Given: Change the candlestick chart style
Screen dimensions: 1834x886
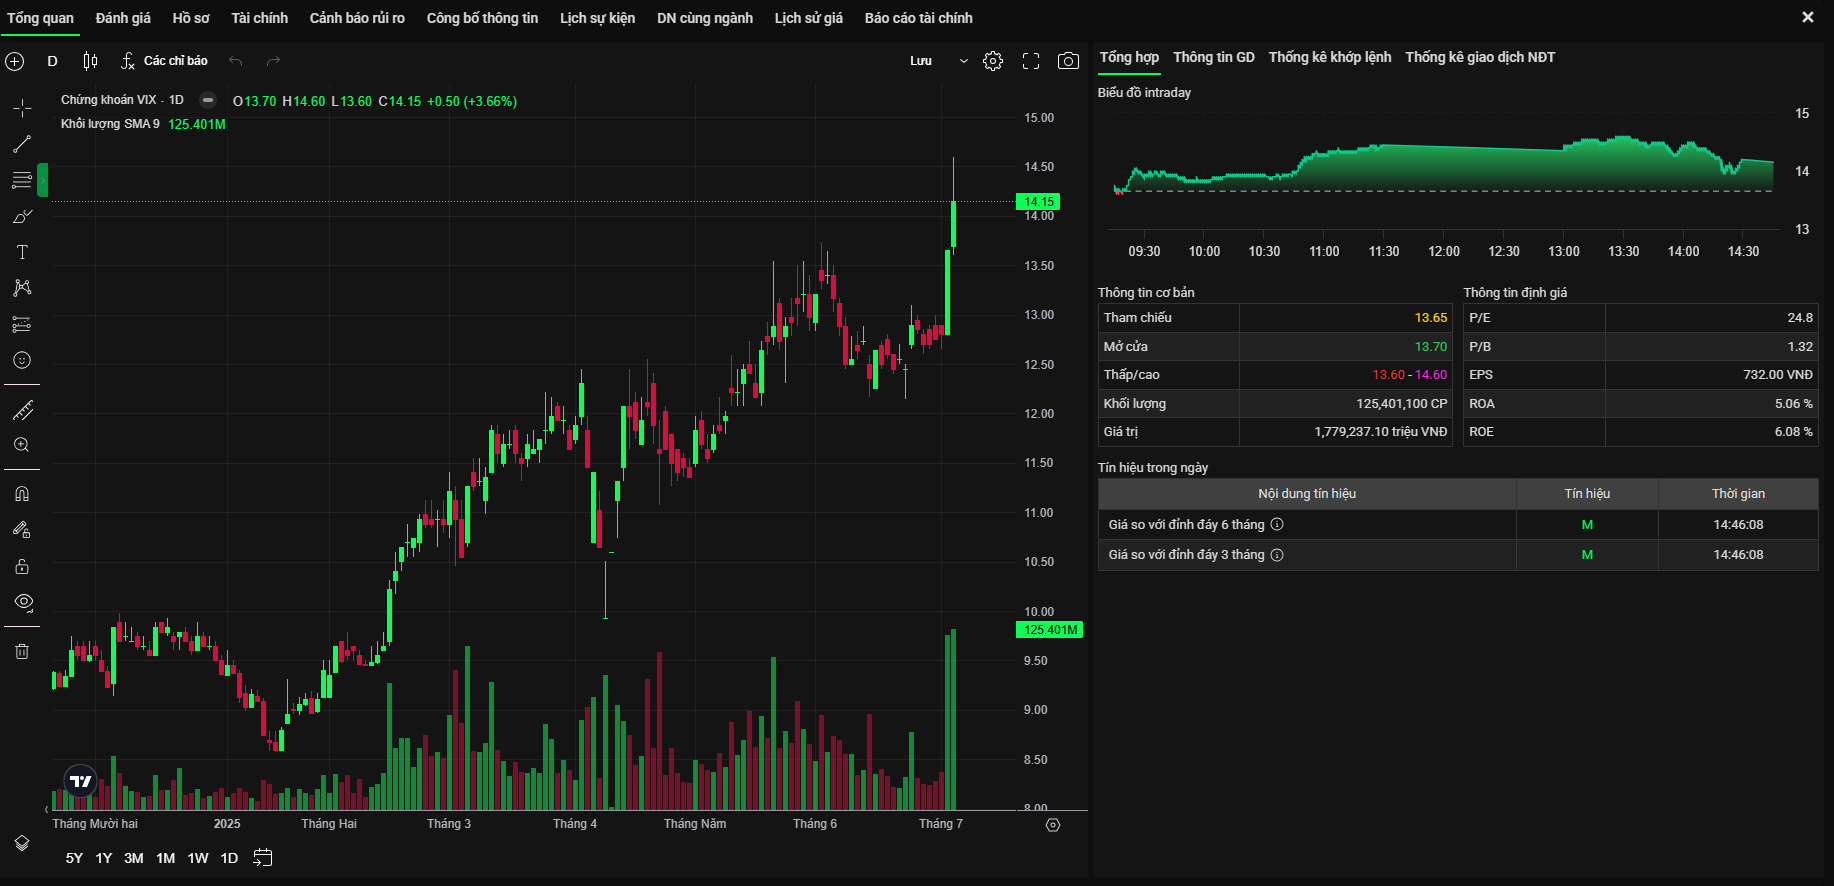Looking at the screenshot, I should [x=90, y=61].
